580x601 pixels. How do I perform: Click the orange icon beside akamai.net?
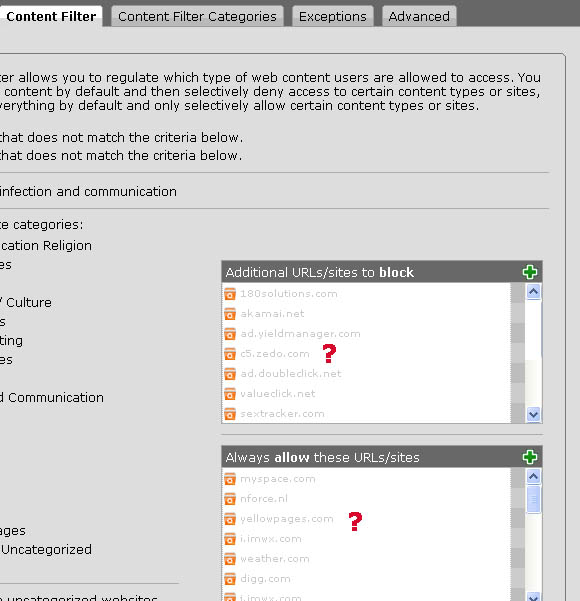coord(230,314)
